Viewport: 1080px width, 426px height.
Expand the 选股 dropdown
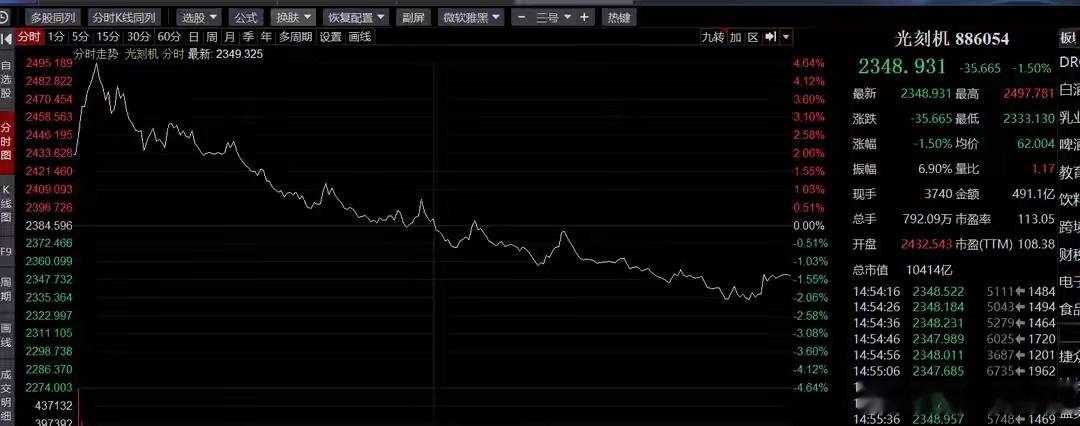point(198,18)
